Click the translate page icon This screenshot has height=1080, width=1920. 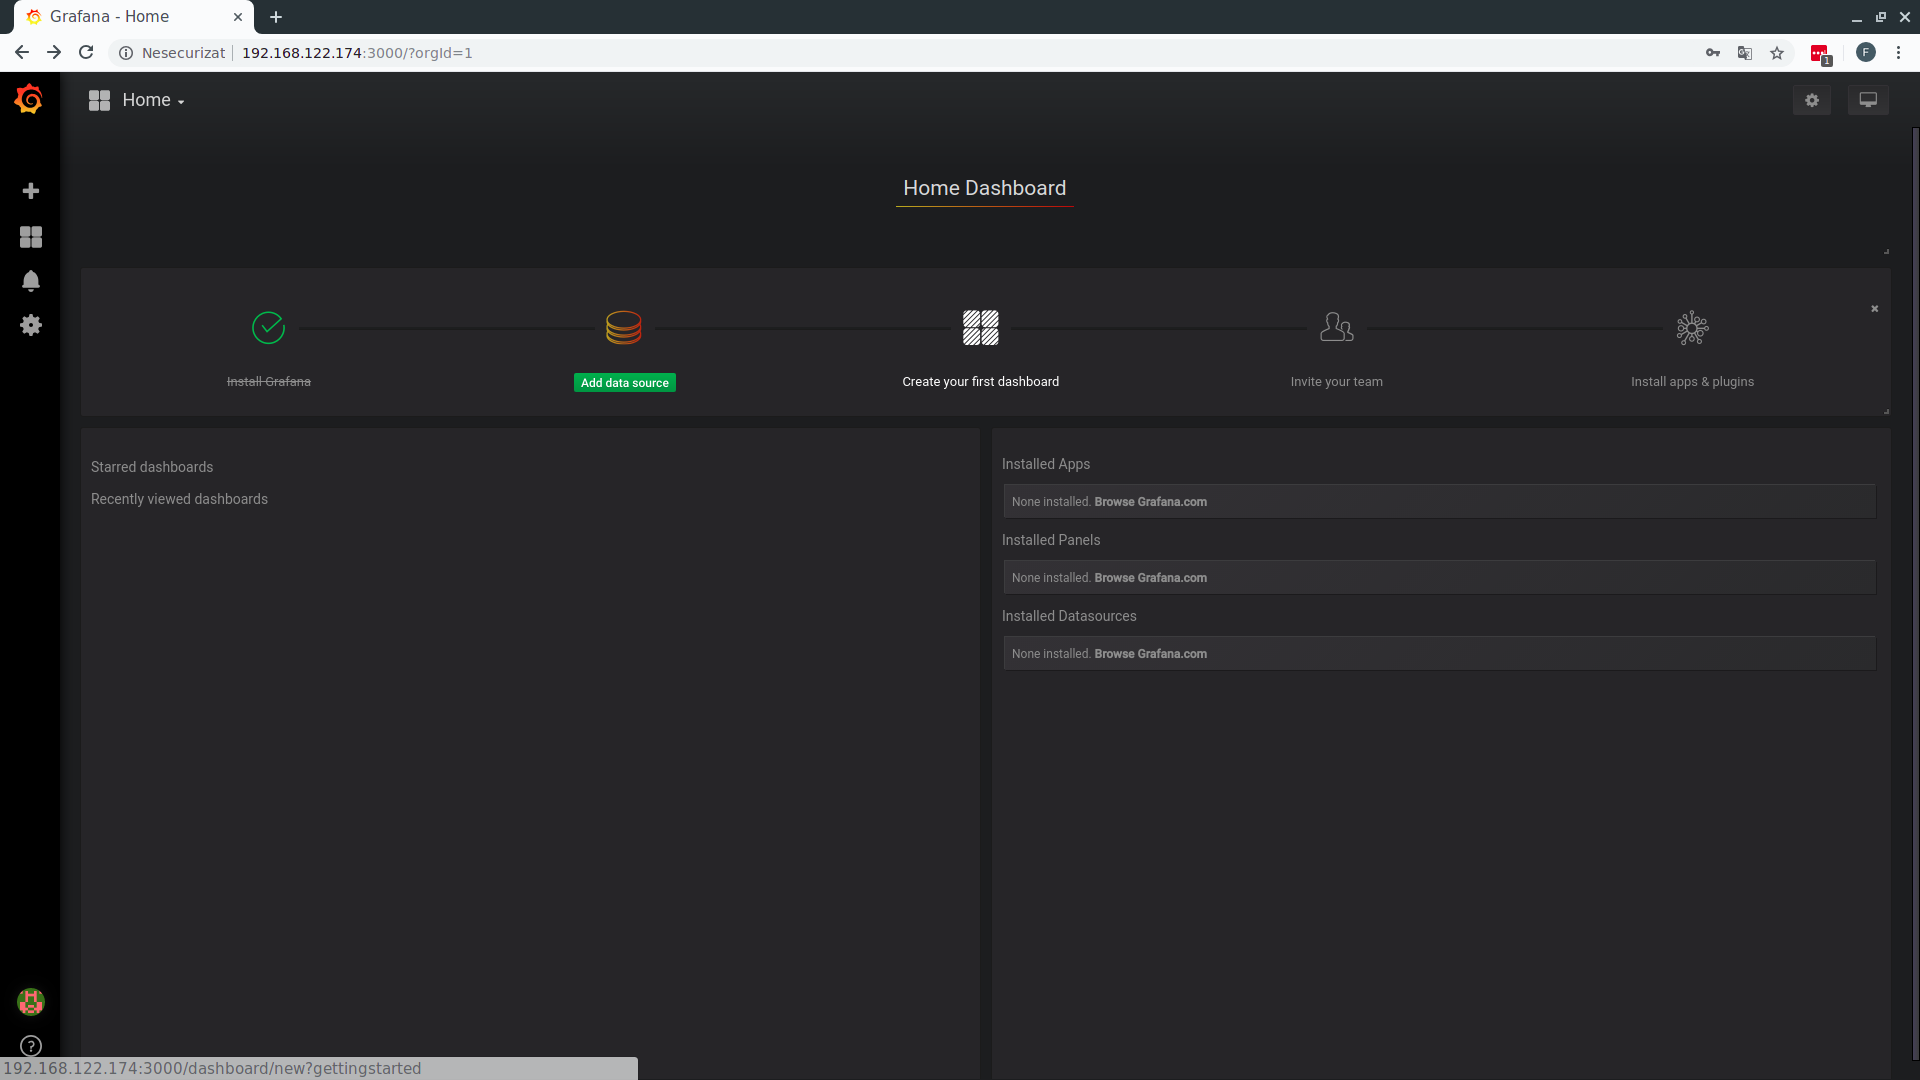tap(1745, 53)
